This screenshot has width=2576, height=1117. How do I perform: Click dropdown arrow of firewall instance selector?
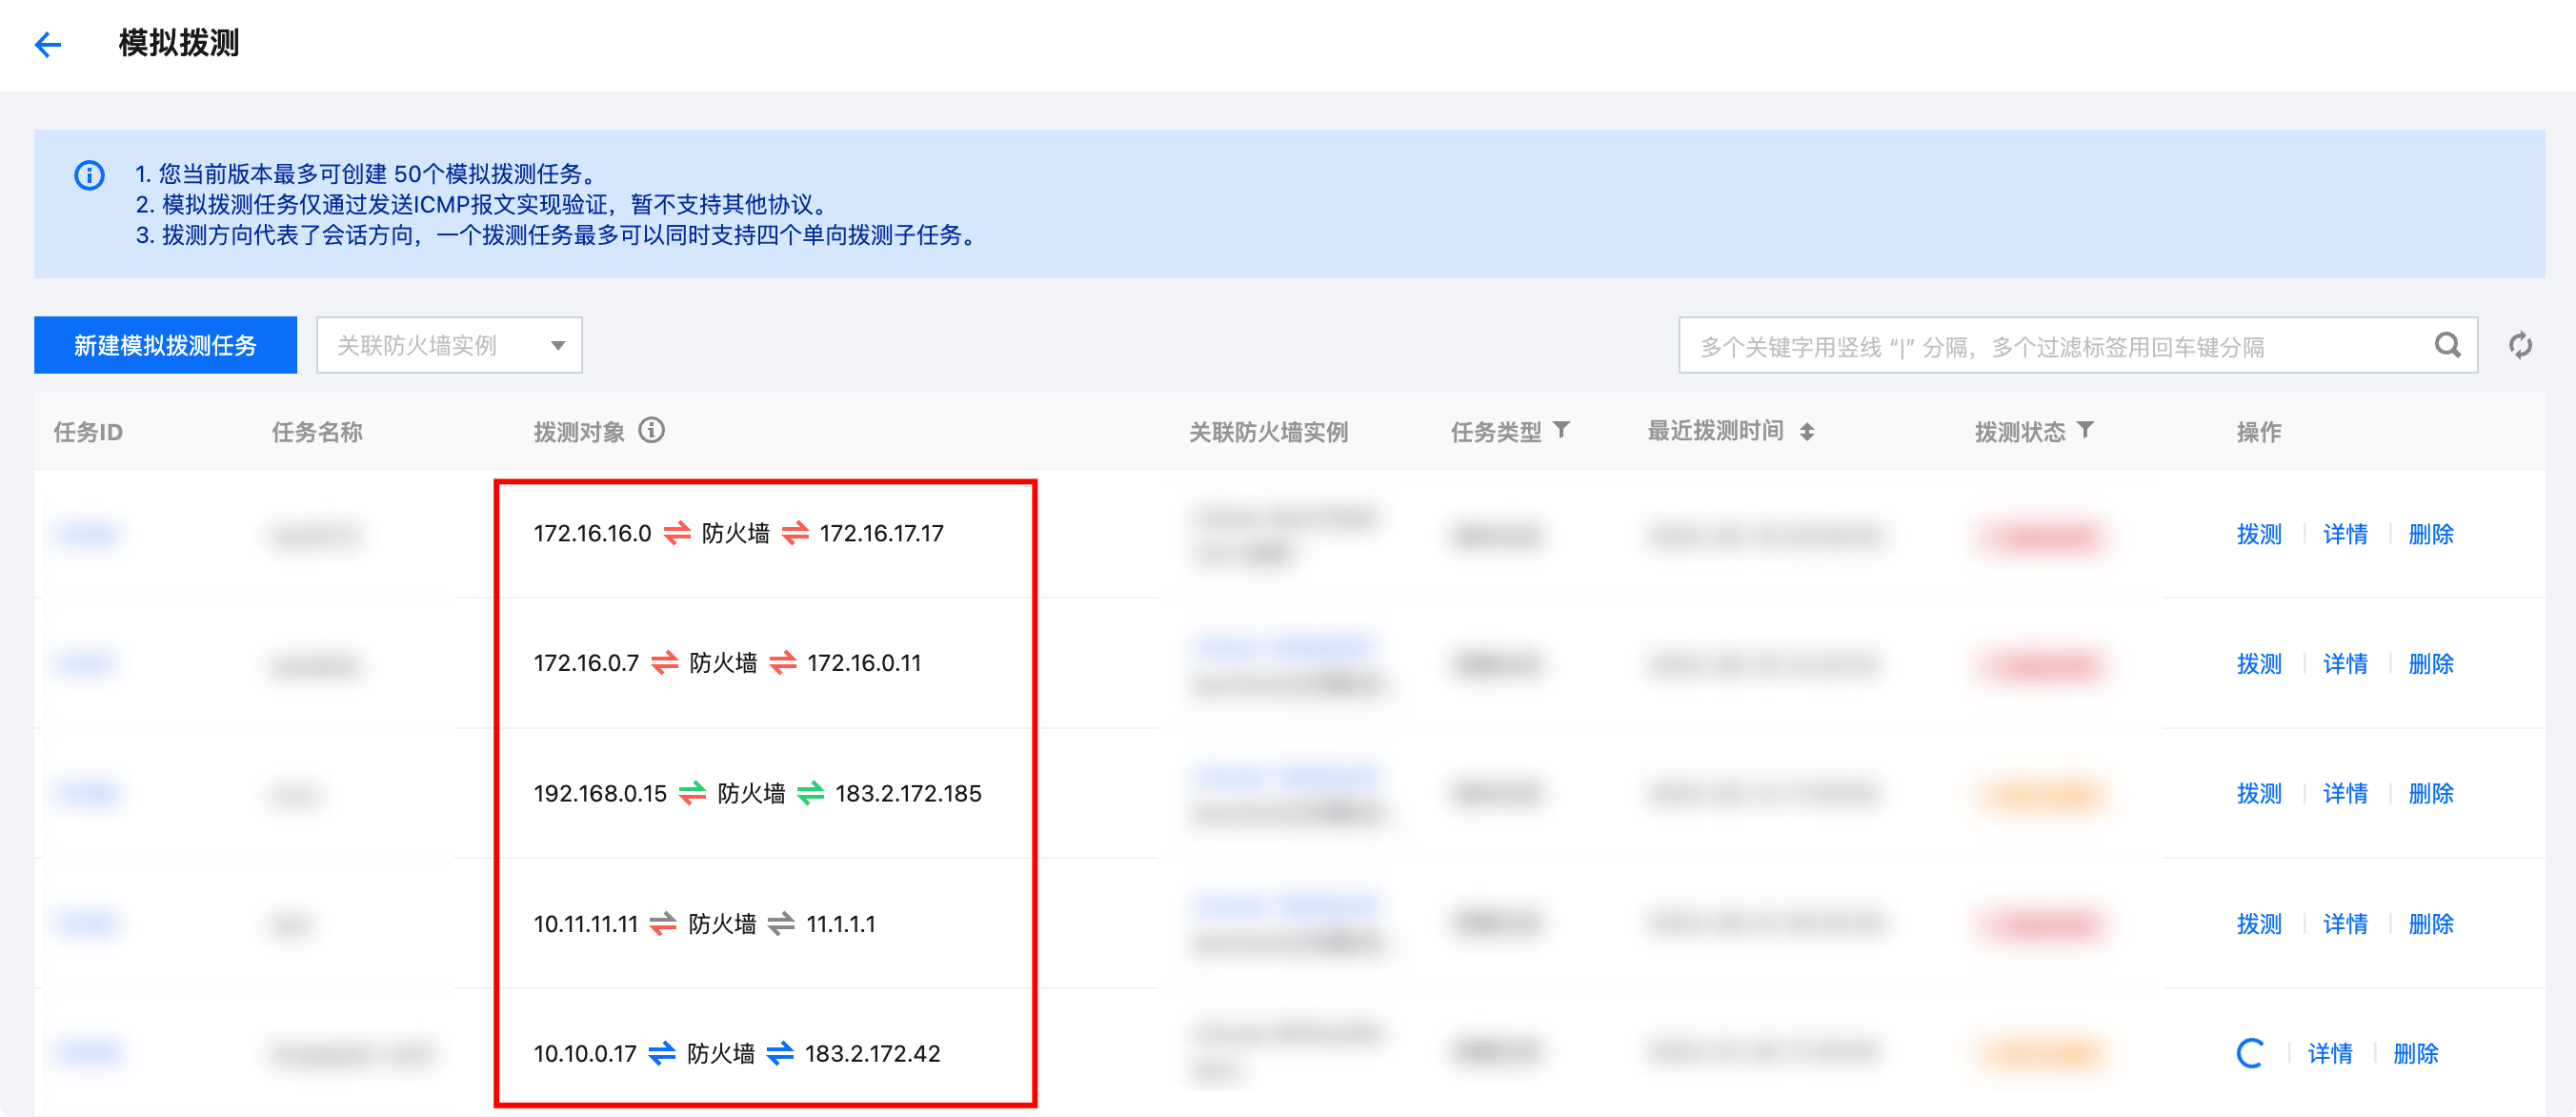click(558, 346)
